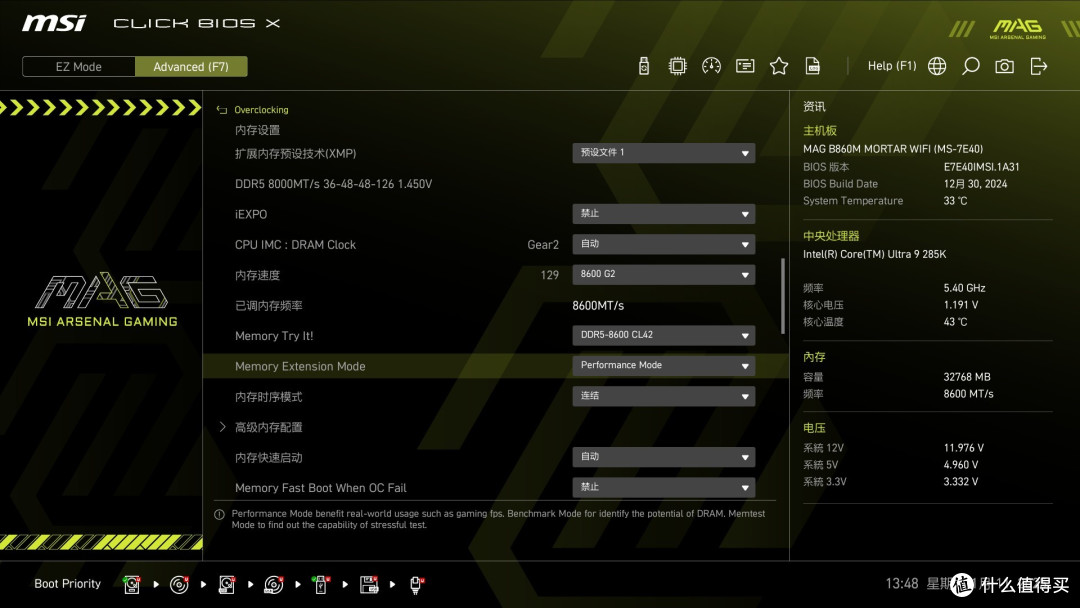Click the Memory Try It! label
This screenshot has height=608, width=1080.
tap(274, 336)
